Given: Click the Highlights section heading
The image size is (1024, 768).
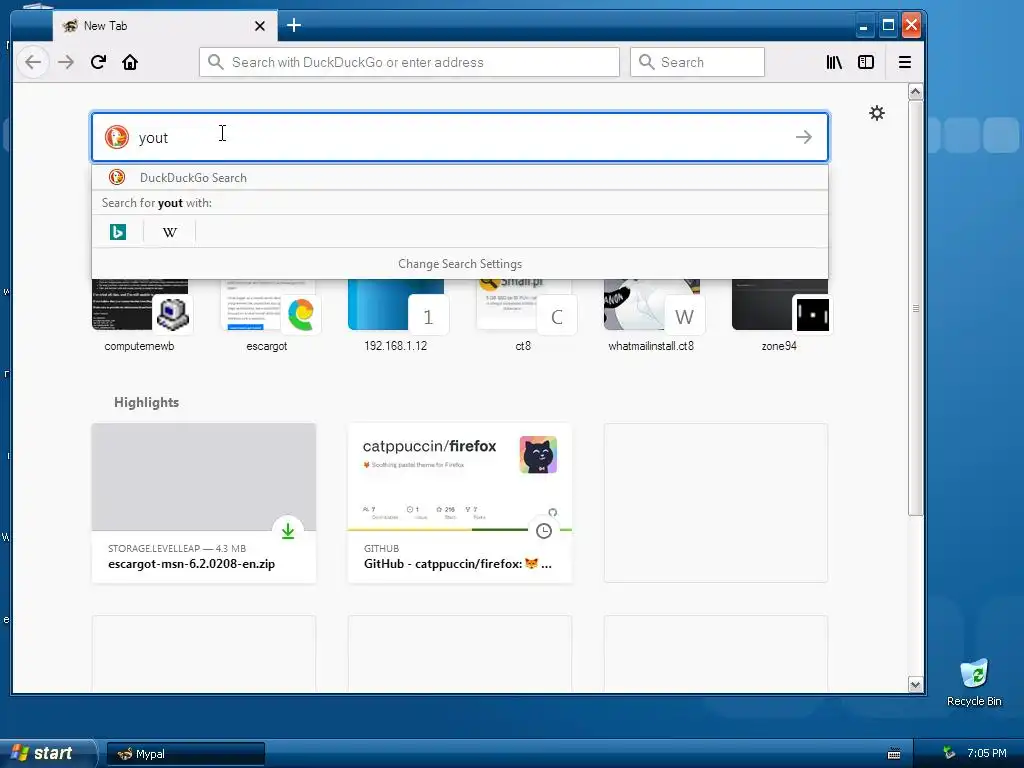Looking at the screenshot, I should pyautogui.click(x=146, y=402).
